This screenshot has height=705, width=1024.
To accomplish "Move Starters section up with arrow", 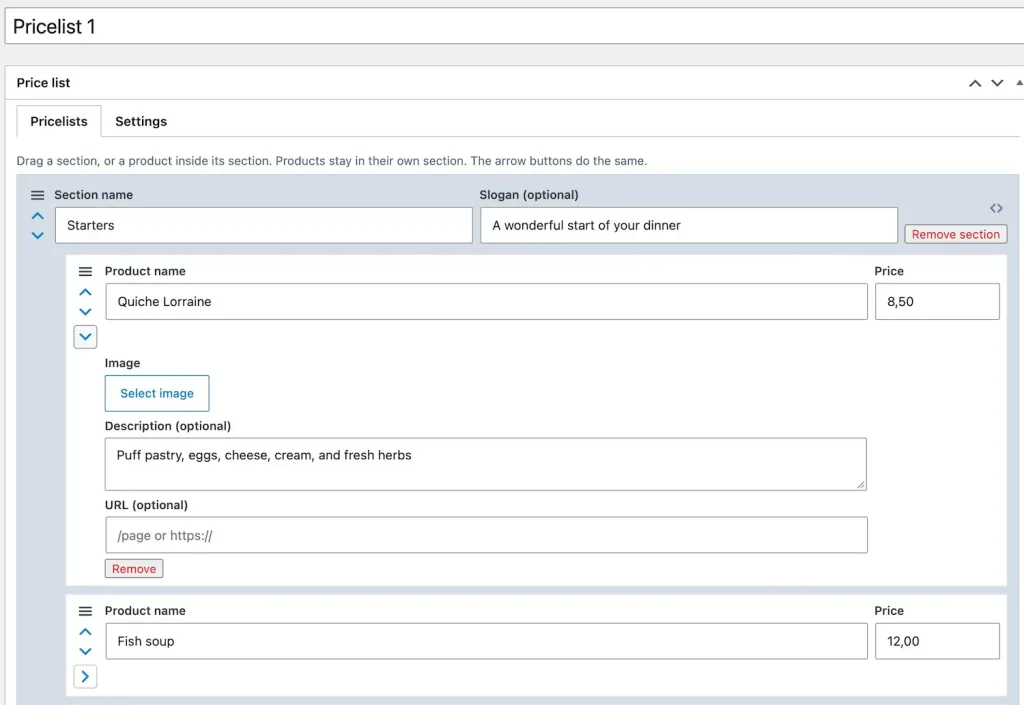I will 37,215.
